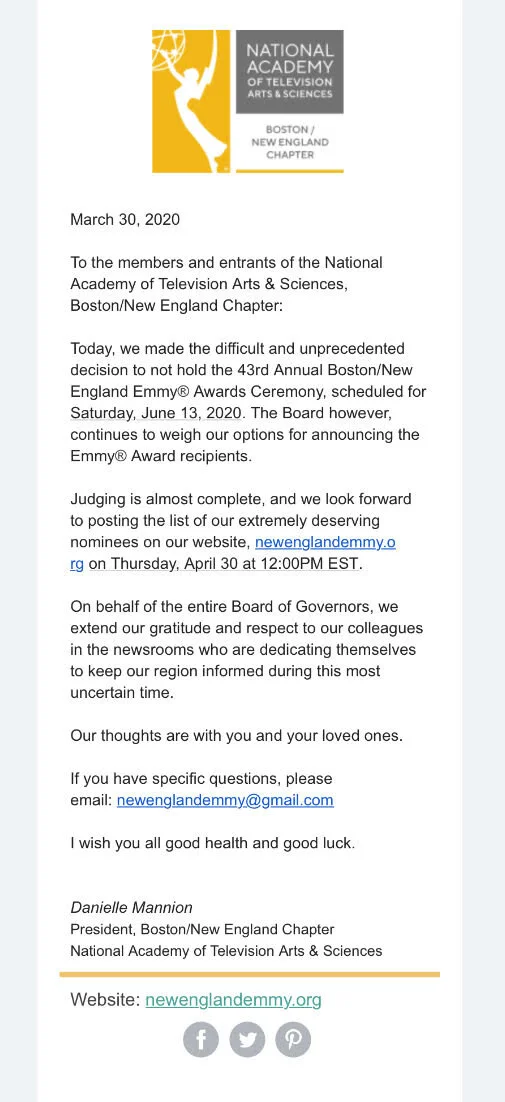The width and height of the screenshot is (505, 1102).
Task: Open the Twitter bird icon
Action: point(247,1039)
